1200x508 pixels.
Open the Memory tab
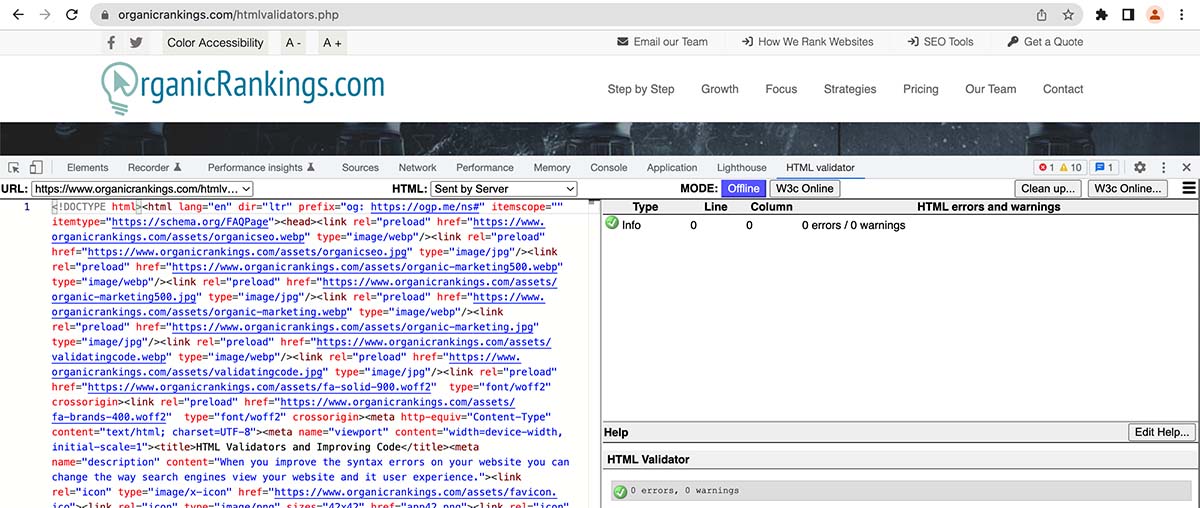tap(552, 168)
